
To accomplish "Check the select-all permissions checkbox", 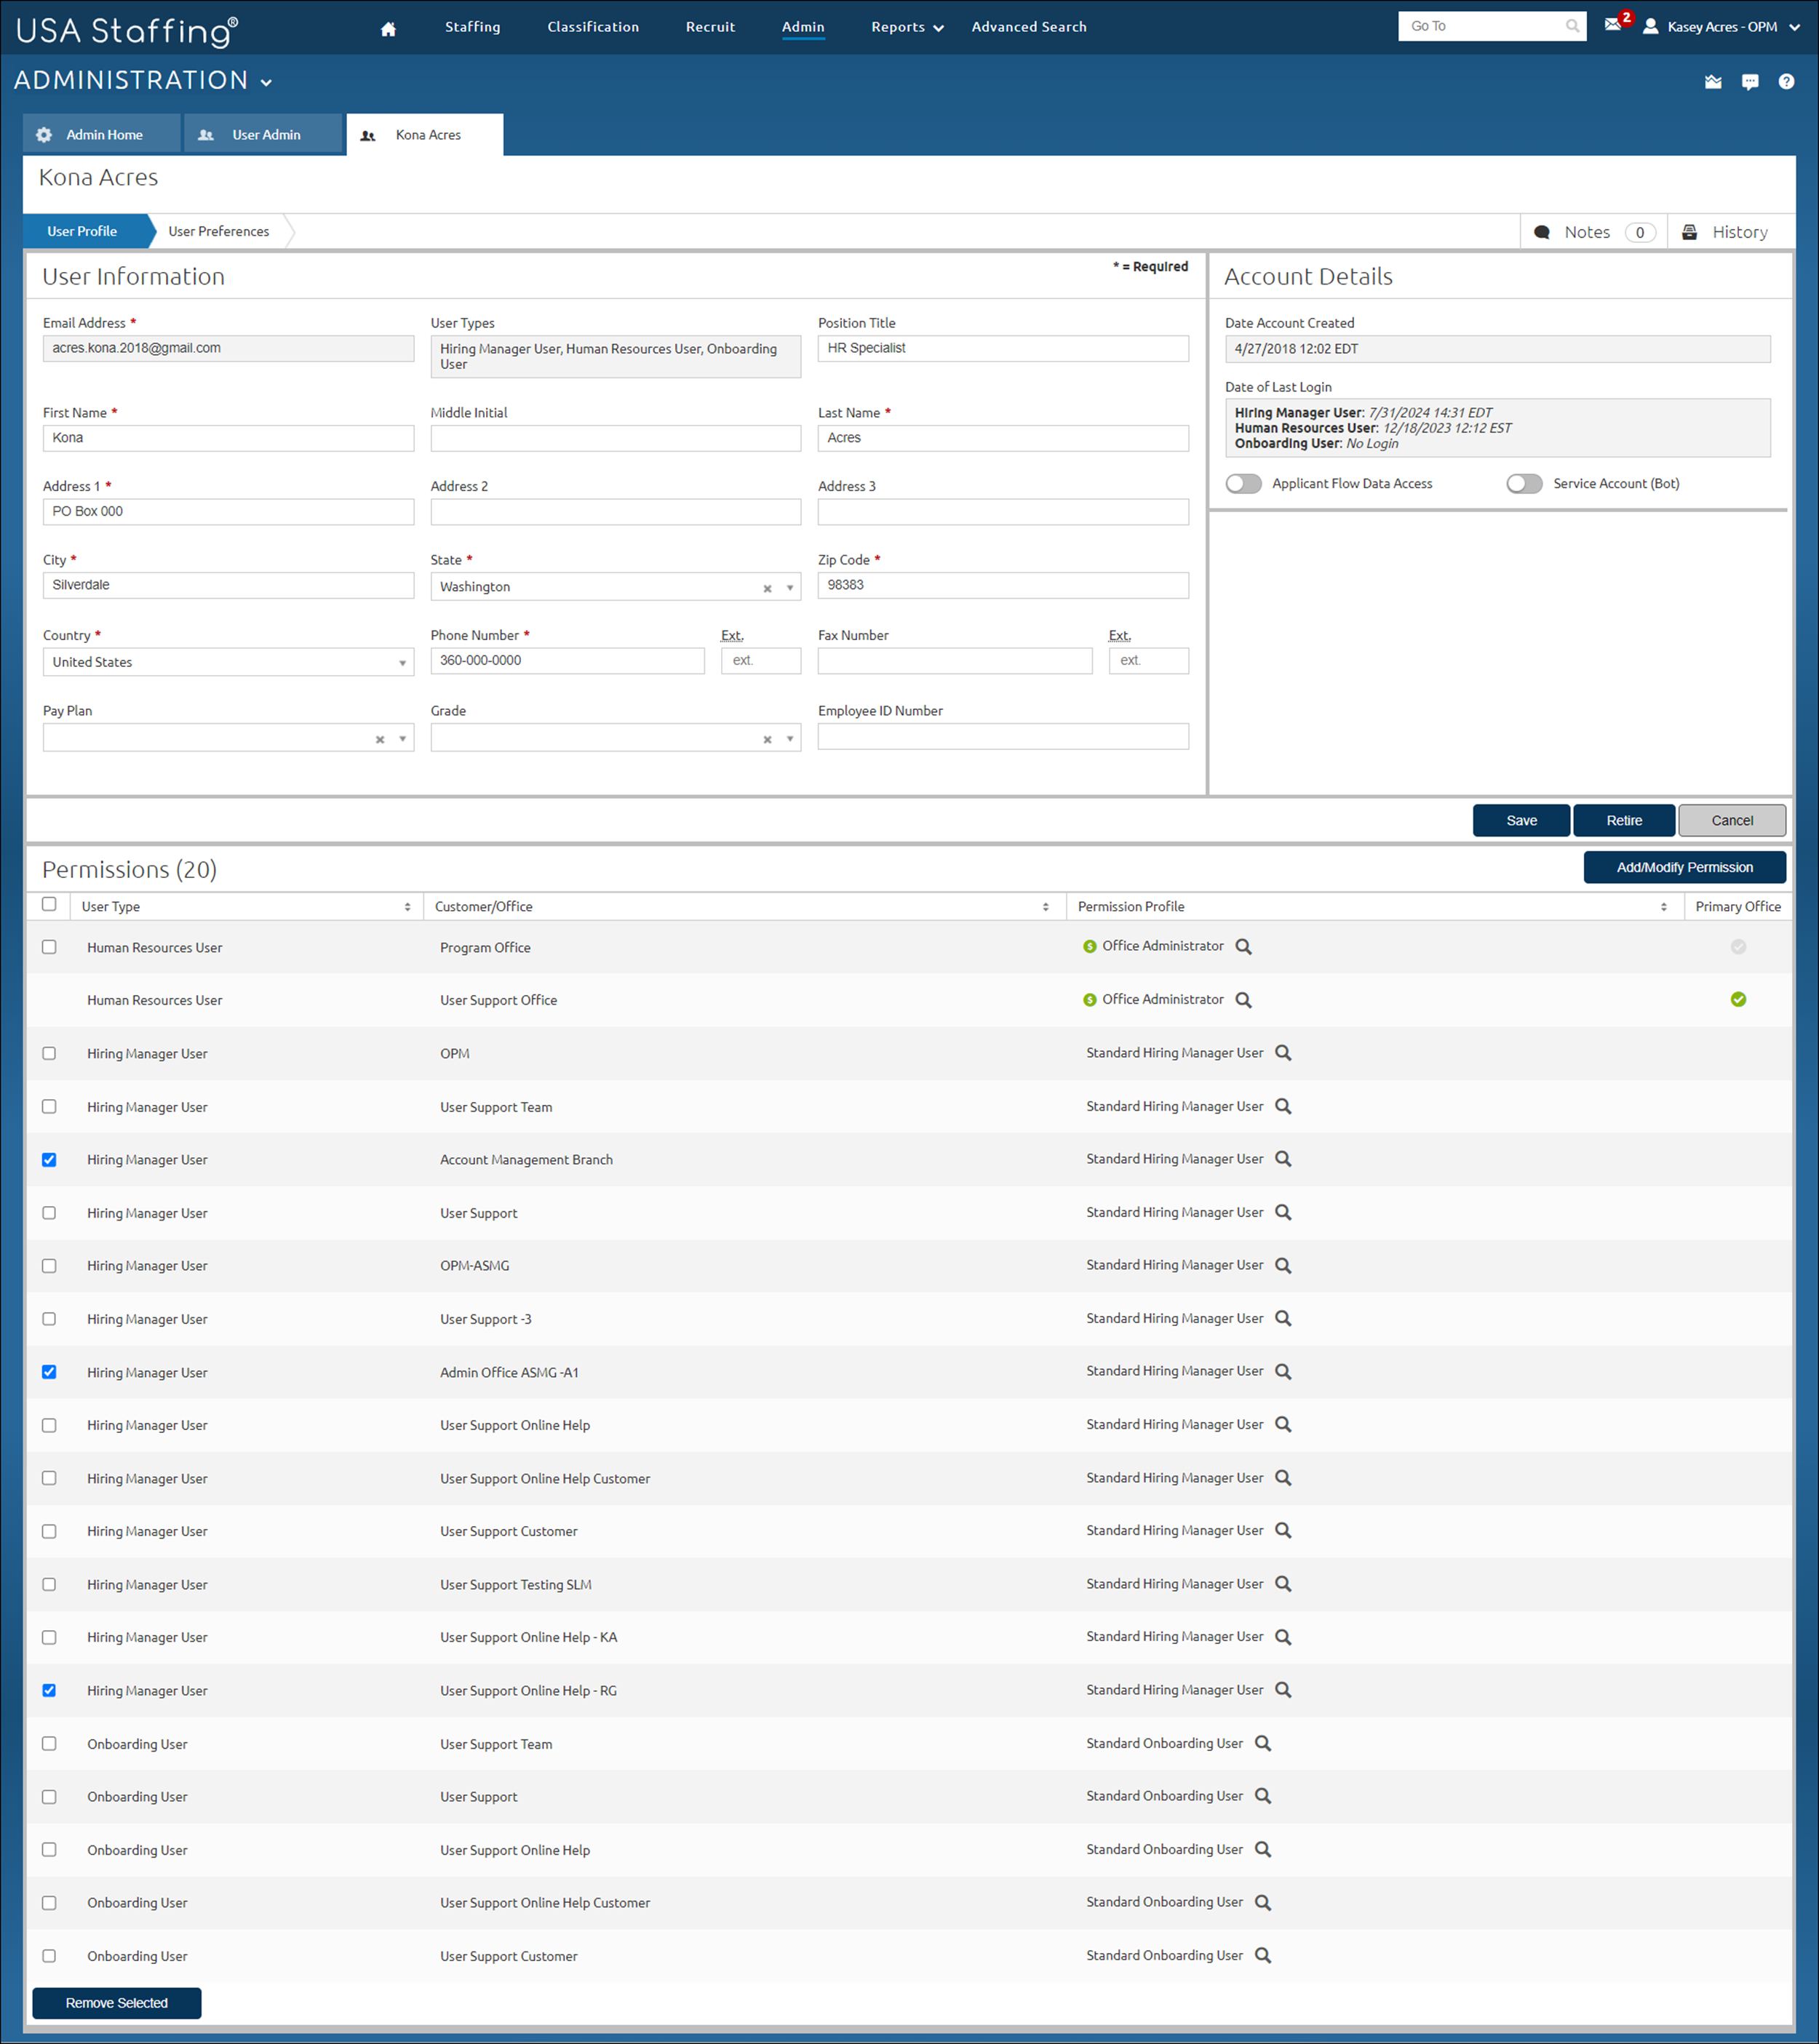I will pyautogui.click(x=49, y=904).
